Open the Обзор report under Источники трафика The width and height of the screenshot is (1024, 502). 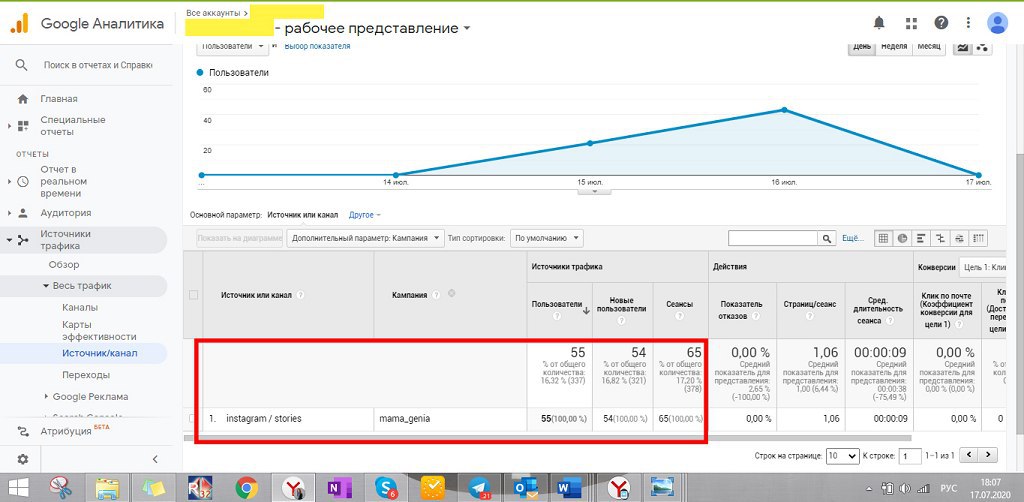point(64,264)
